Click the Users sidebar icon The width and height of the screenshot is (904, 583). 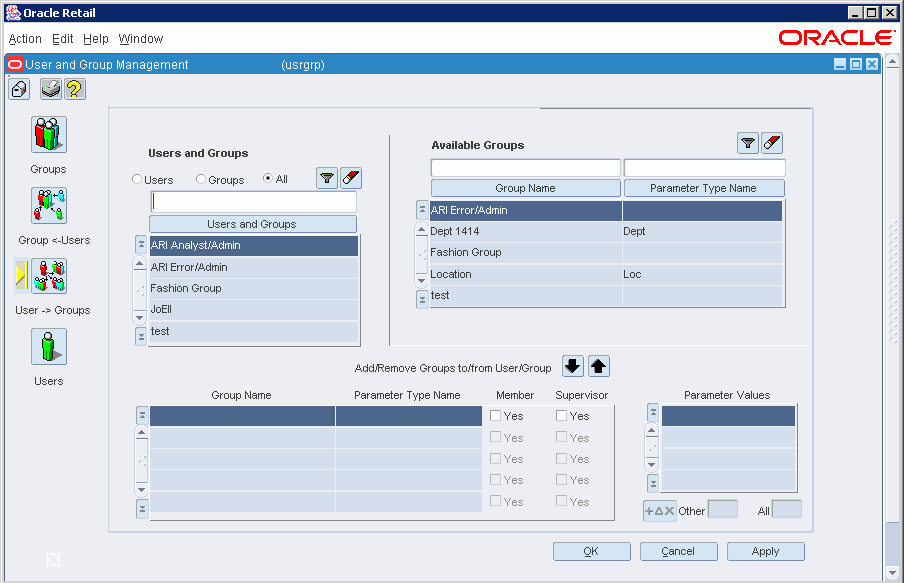click(49, 347)
